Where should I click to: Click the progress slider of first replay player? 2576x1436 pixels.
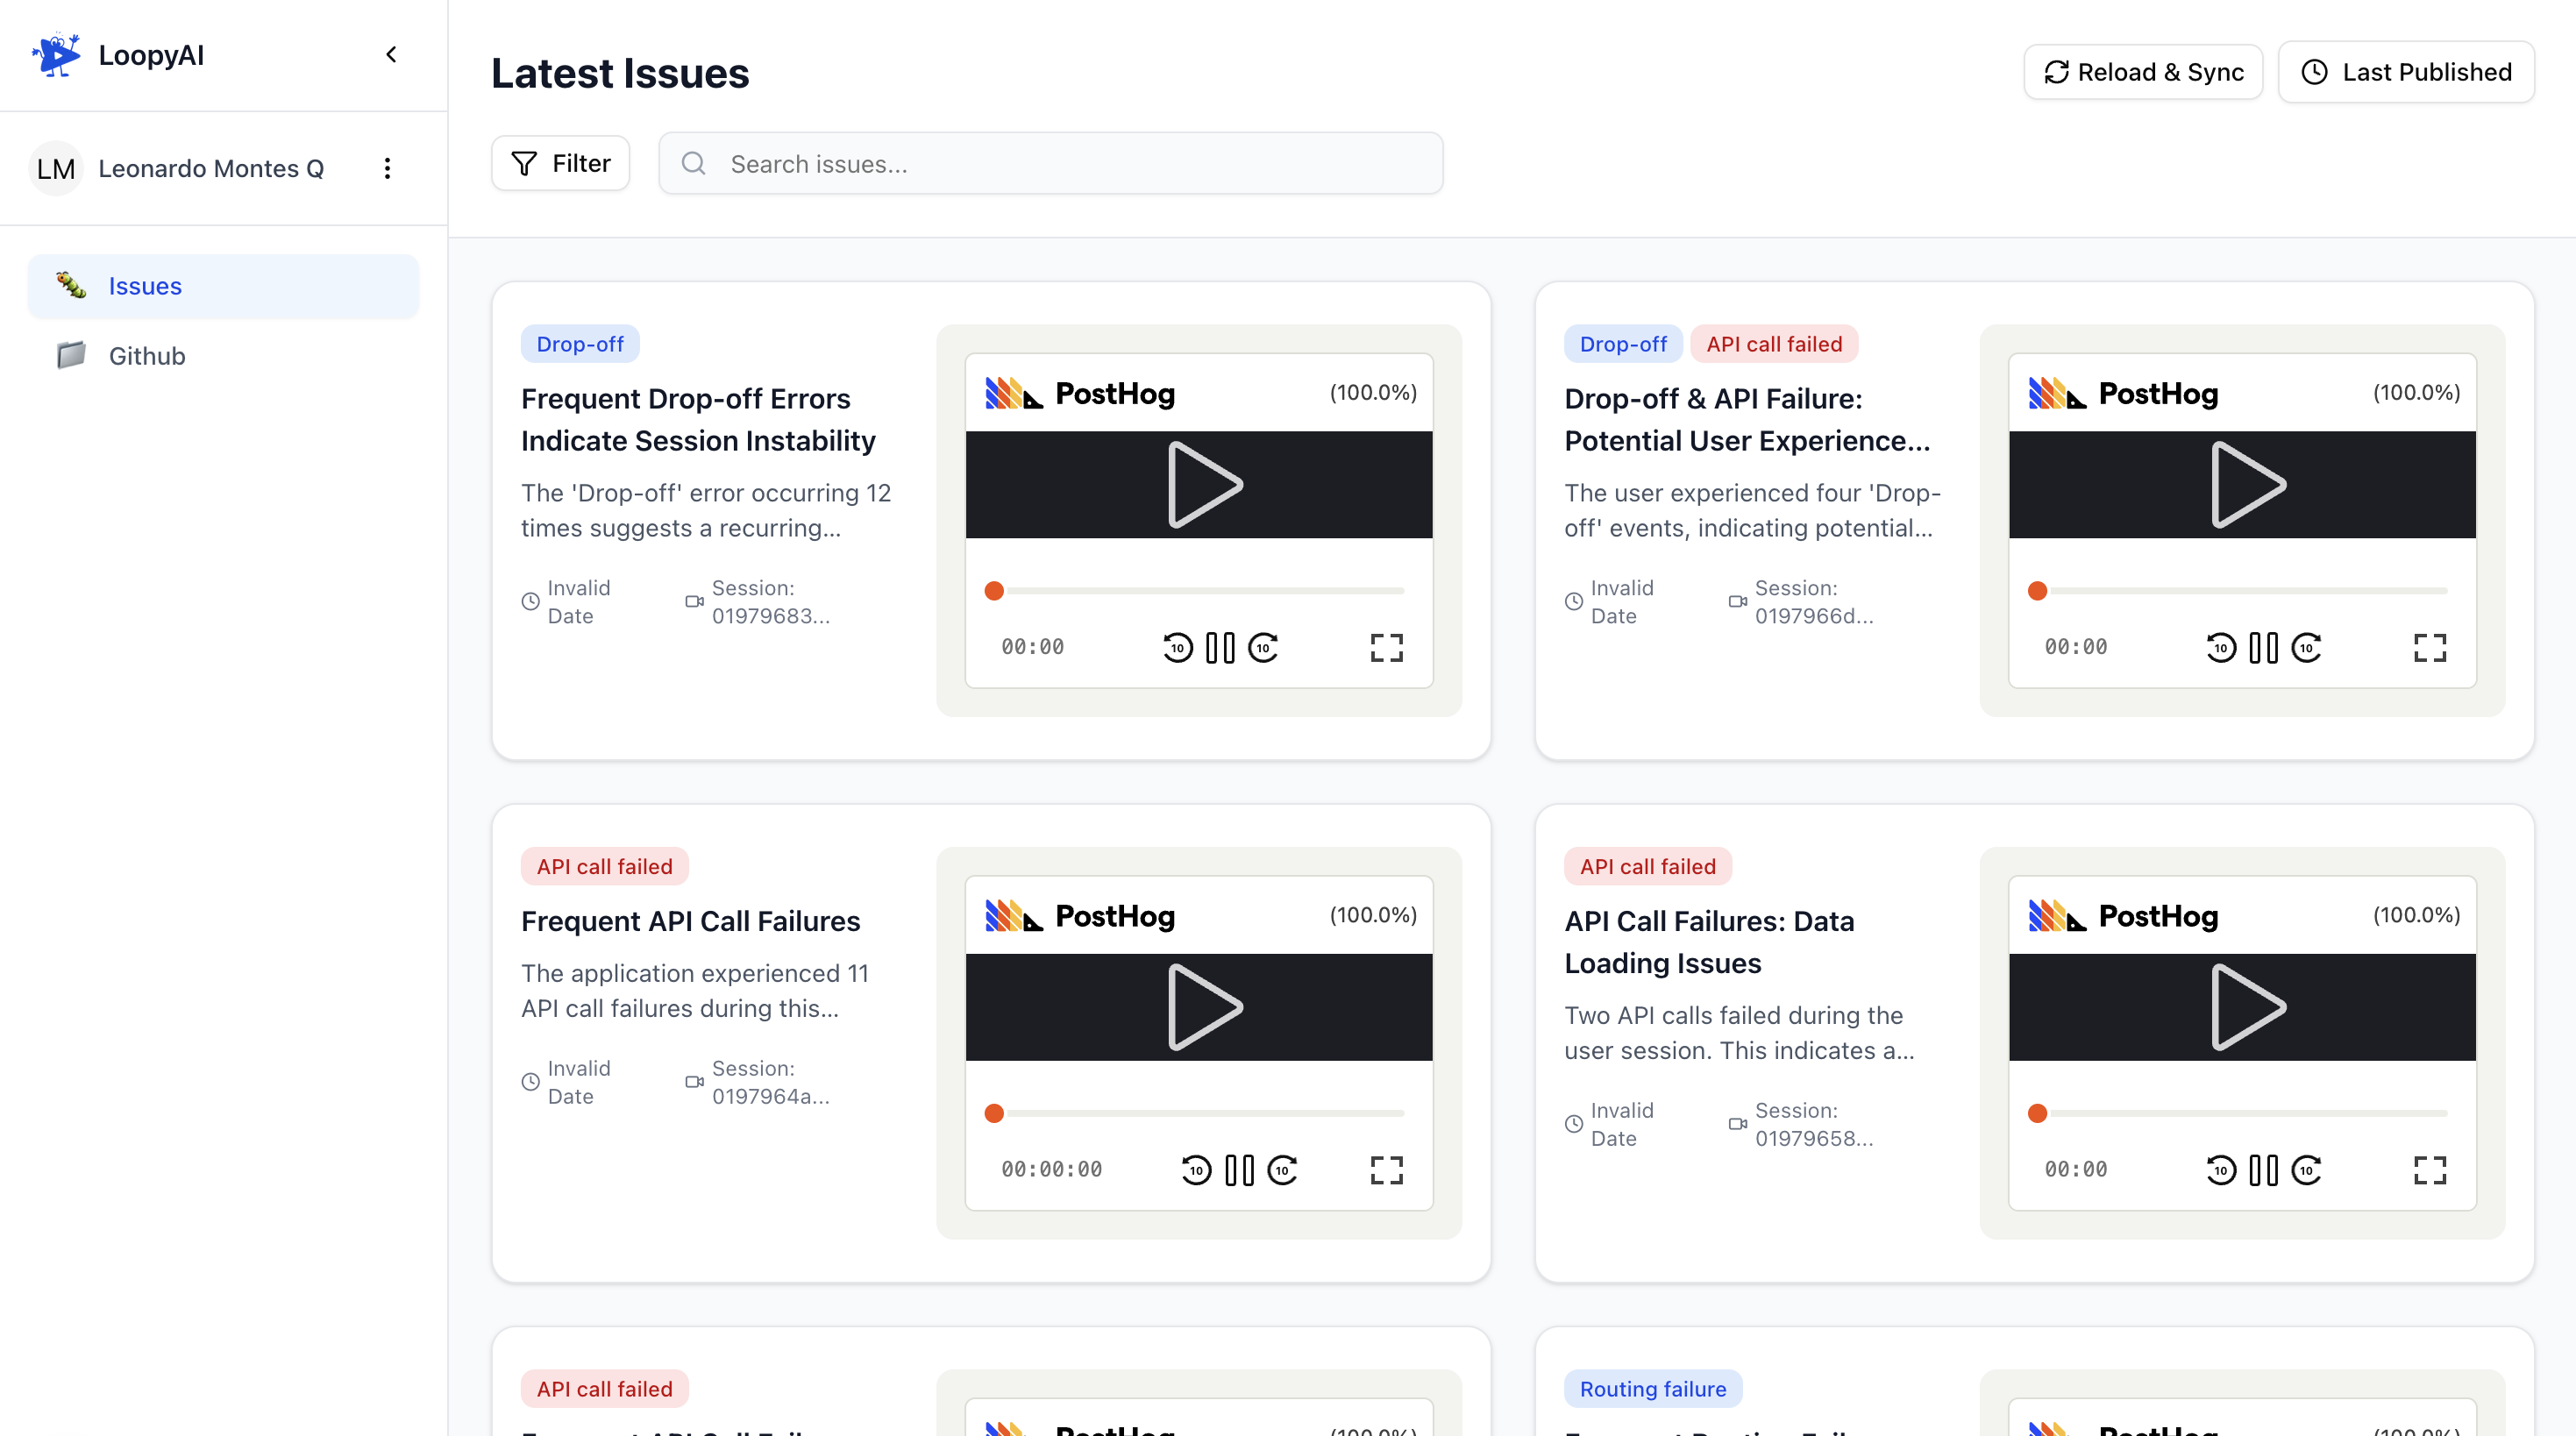coord(1199,591)
